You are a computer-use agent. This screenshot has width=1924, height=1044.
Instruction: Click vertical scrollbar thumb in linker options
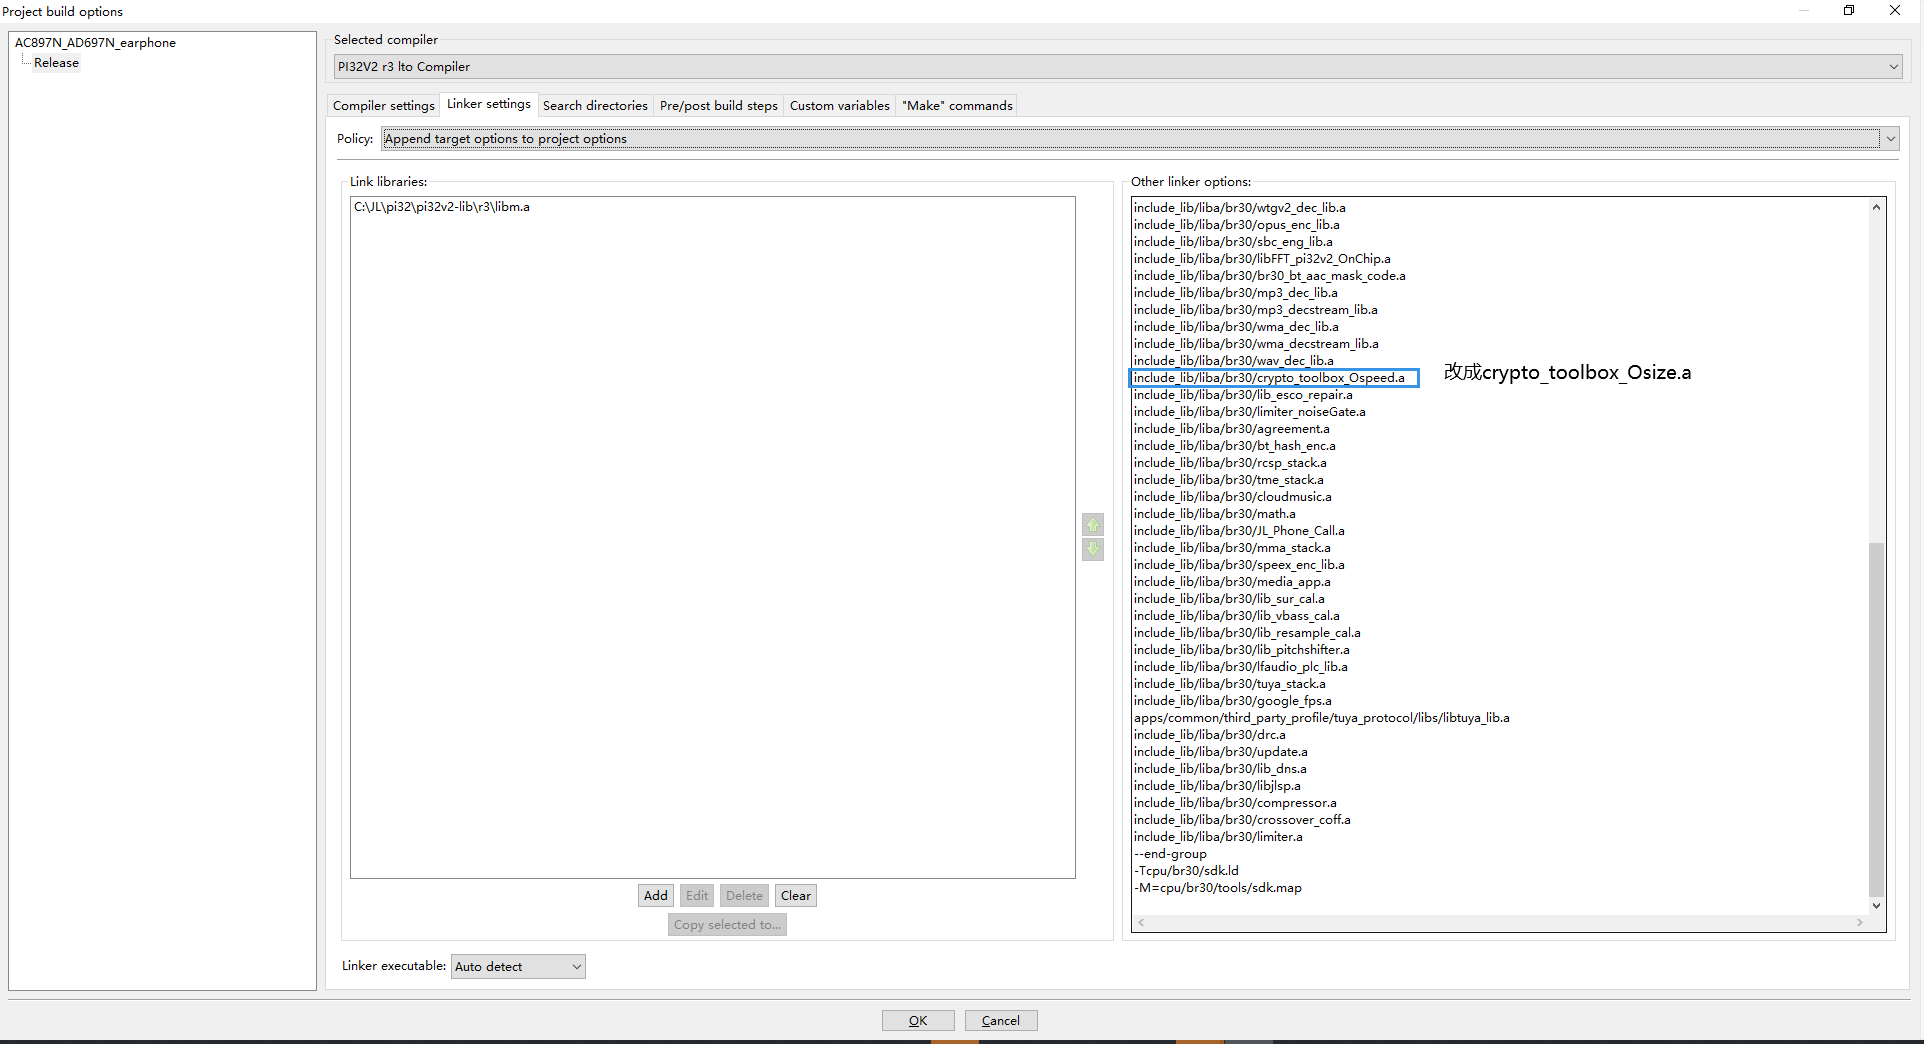tap(1876, 719)
